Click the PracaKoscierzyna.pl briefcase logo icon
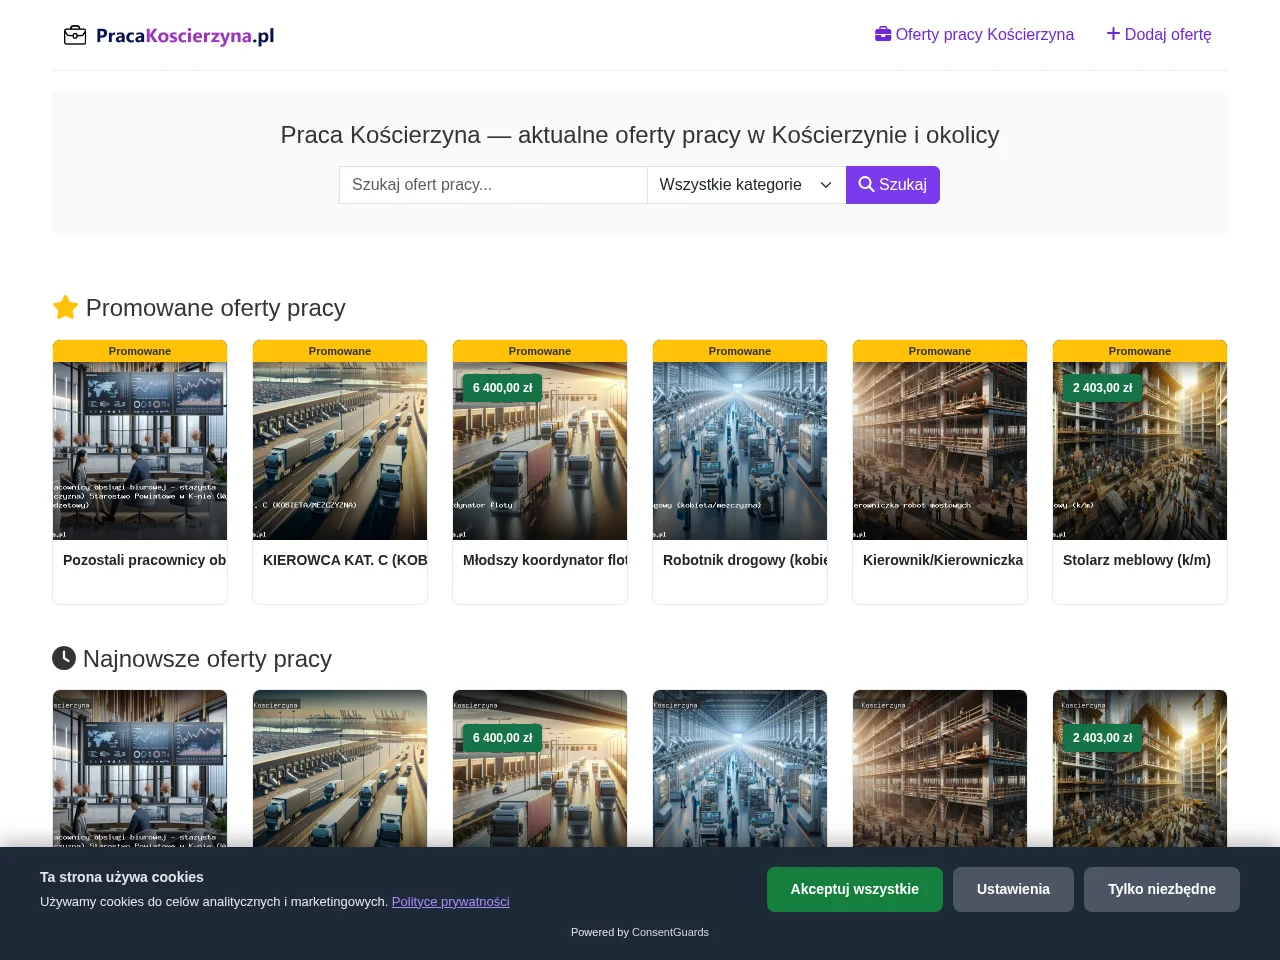The width and height of the screenshot is (1280, 960). (75, 36)
